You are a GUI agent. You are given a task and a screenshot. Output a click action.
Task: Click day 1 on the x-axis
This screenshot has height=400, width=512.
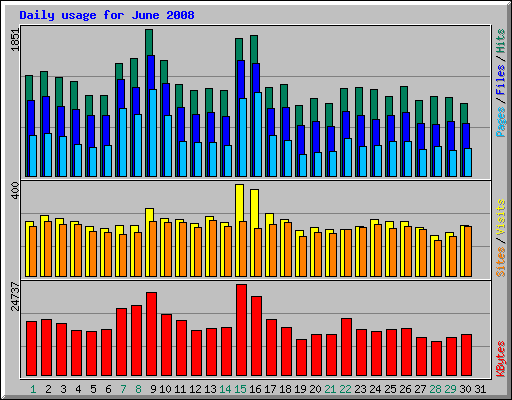click(33, 389)
